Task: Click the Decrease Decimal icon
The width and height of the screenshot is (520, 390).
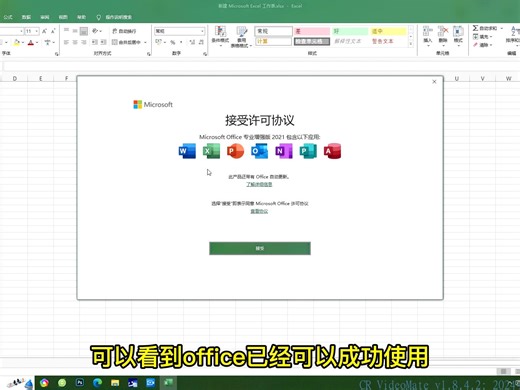Action: (x=201, y=42)
